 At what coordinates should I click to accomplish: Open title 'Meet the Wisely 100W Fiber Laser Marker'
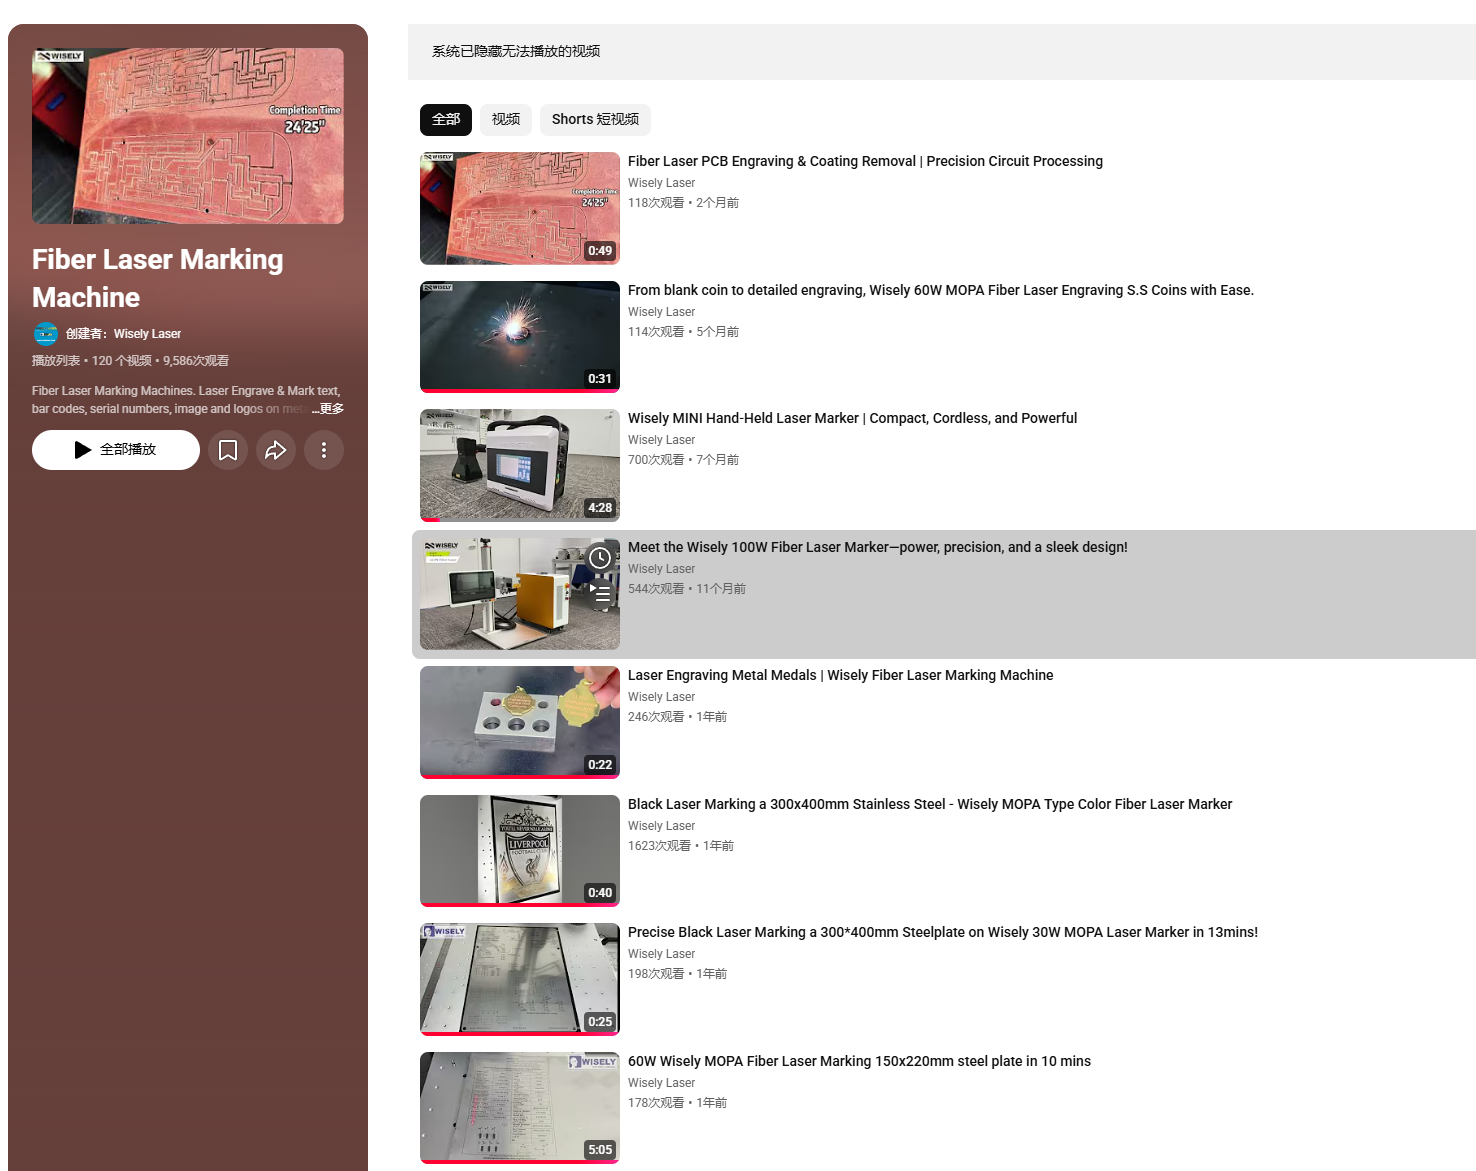pos(877,547)
